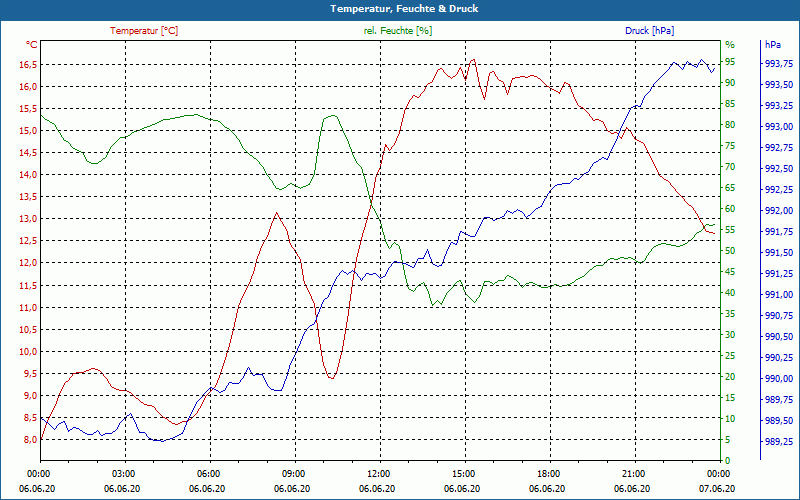Click the '06.06.20' date under 18:00
This screenshot has height=500, width=800.
coord(547,488)
